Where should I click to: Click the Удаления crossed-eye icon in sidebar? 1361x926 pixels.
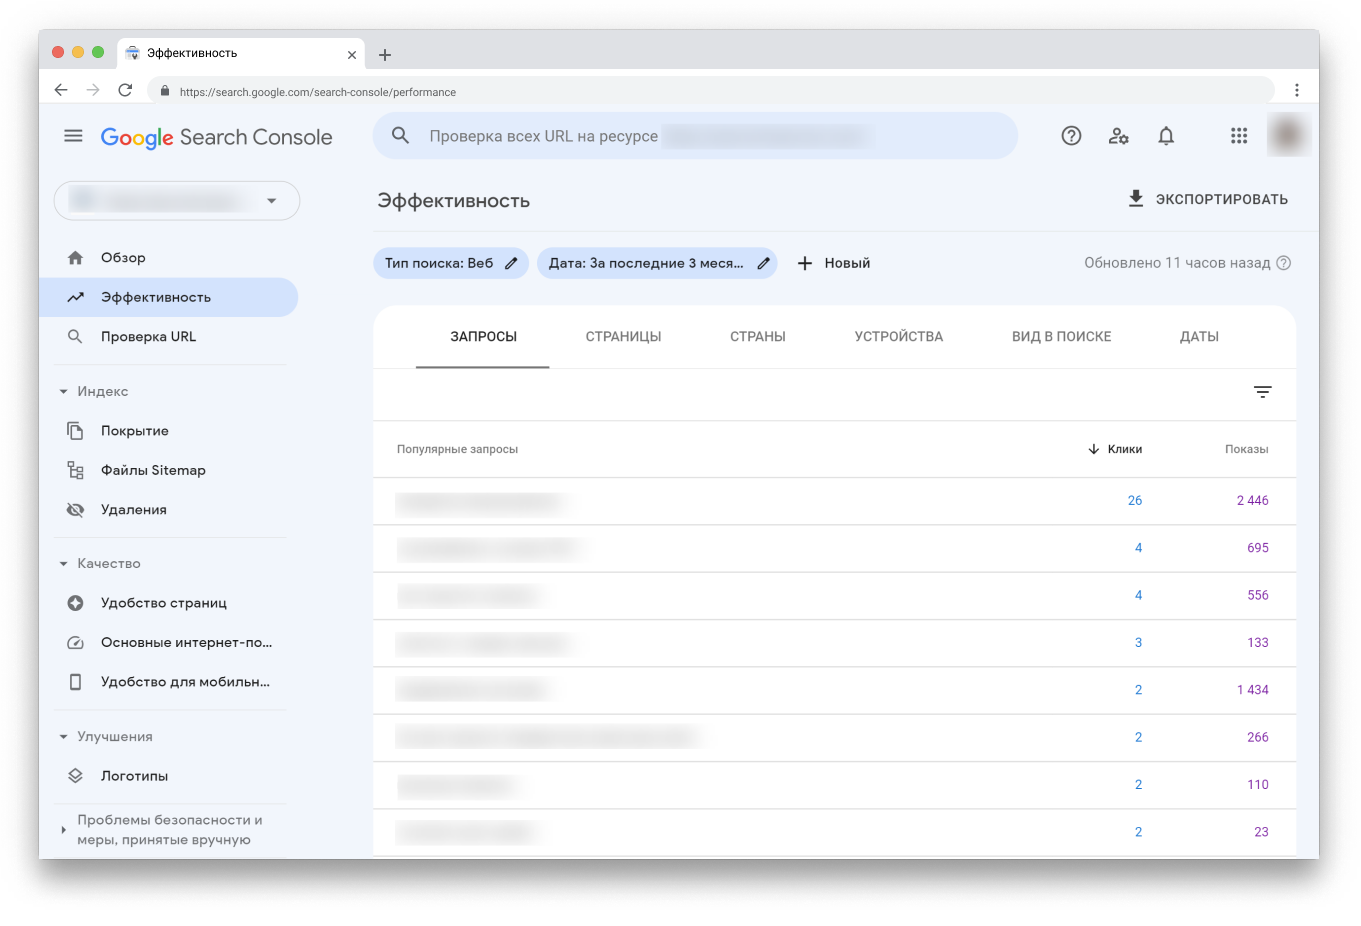pyautogui.click(x=75, y=509)
